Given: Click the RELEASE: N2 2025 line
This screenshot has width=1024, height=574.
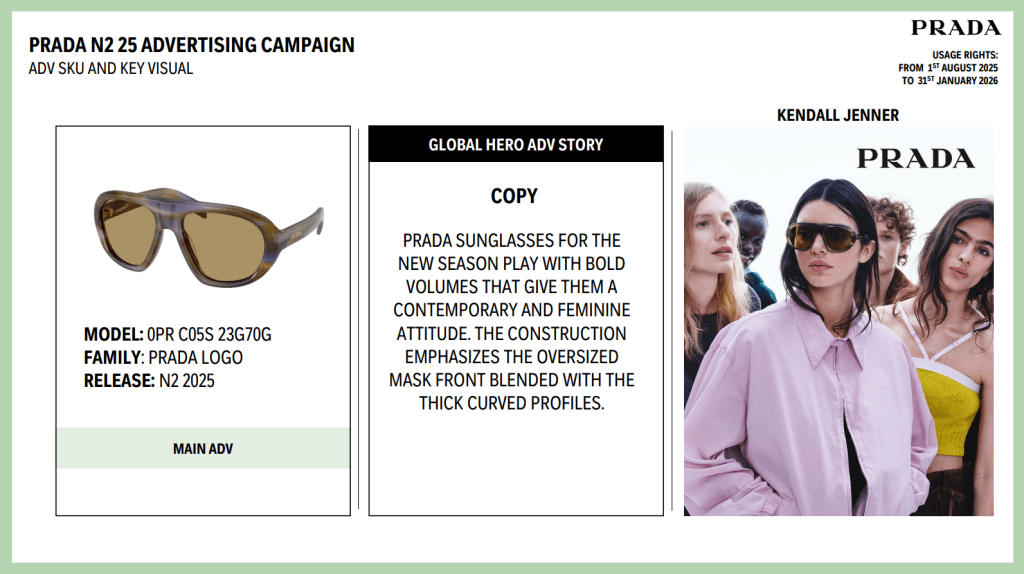Looking at the screenshot, I should pyautogui.click(x=149, y=380).
